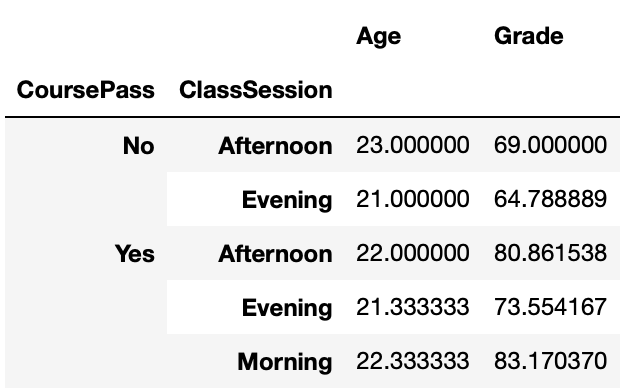This screenshot has height=390, width=622.
Task: Click Age value 23.000000
Action: 413,145
